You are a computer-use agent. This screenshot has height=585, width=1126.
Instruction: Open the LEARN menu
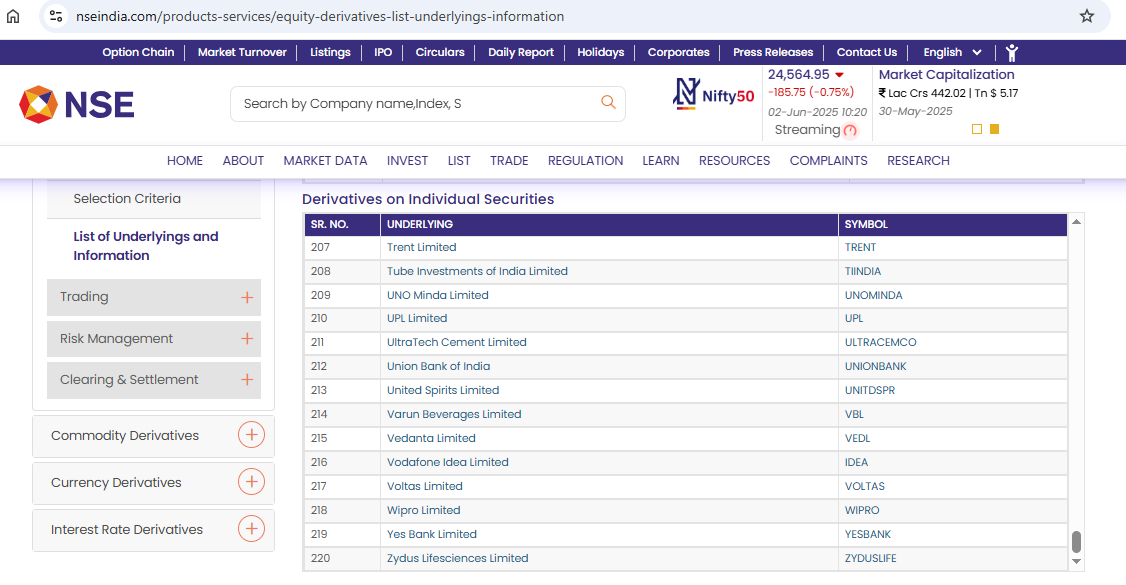coord(661,161)
